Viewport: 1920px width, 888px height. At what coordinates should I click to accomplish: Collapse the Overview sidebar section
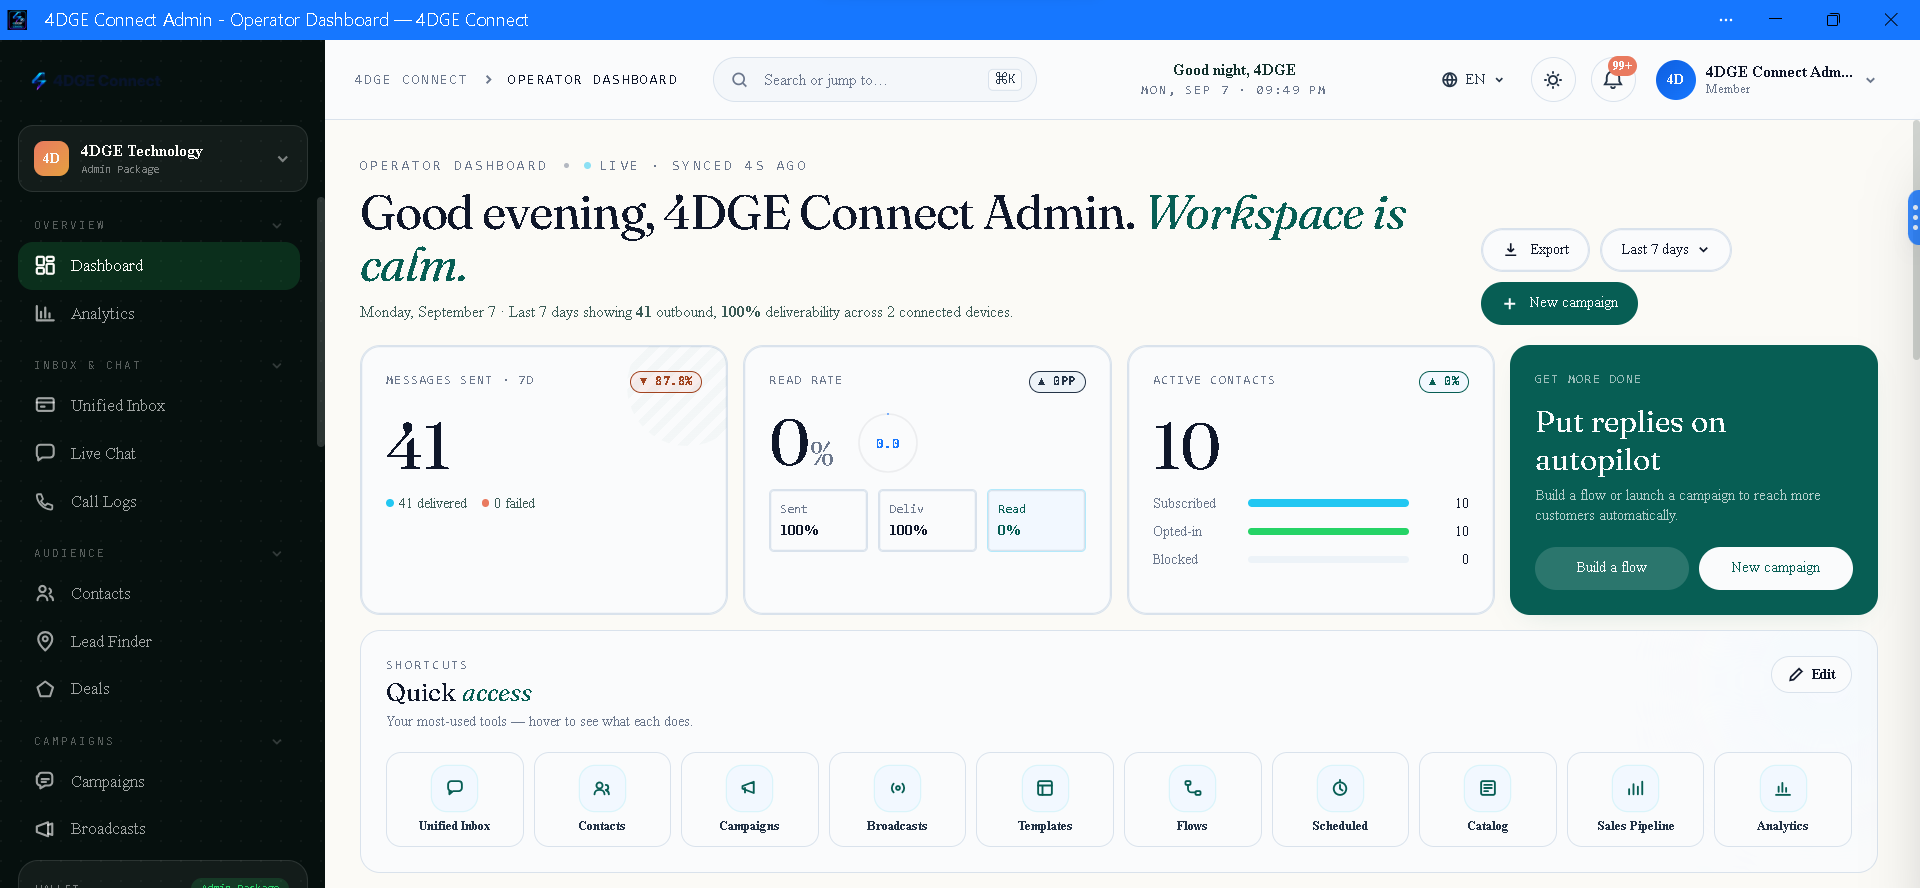(x=277, y=225)
